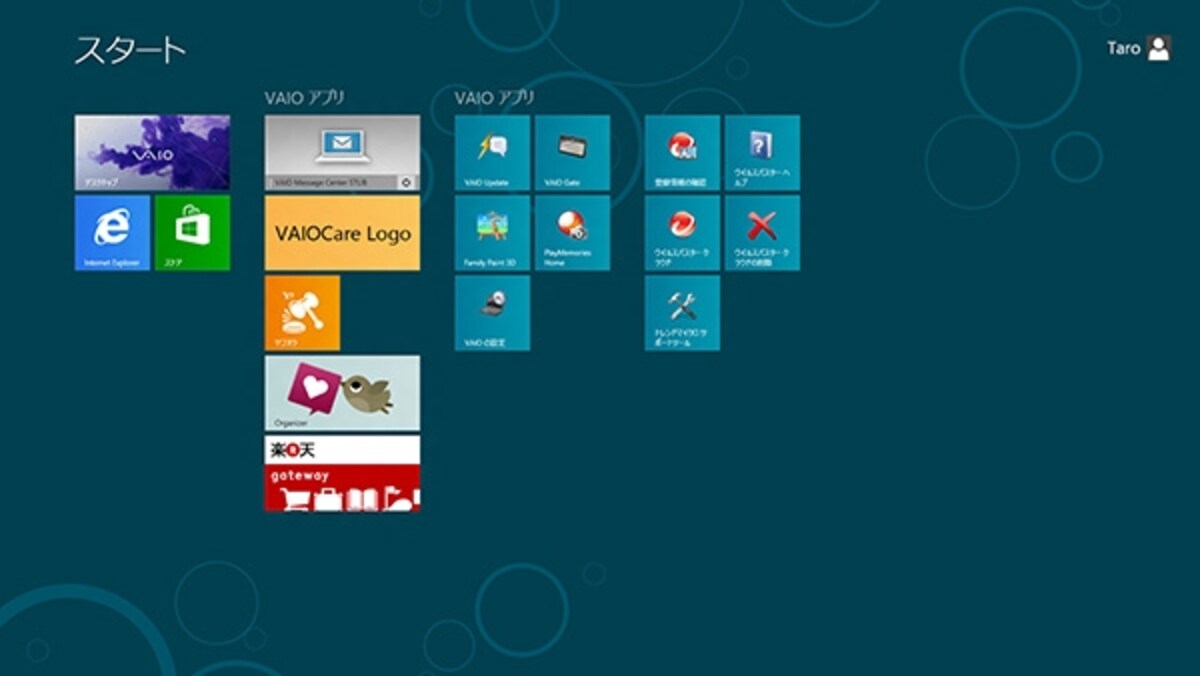The width and height of the screenshot is (1200, 676).
Task: Open the Rakuten gateway tile
Action: (x=342, y=473)
